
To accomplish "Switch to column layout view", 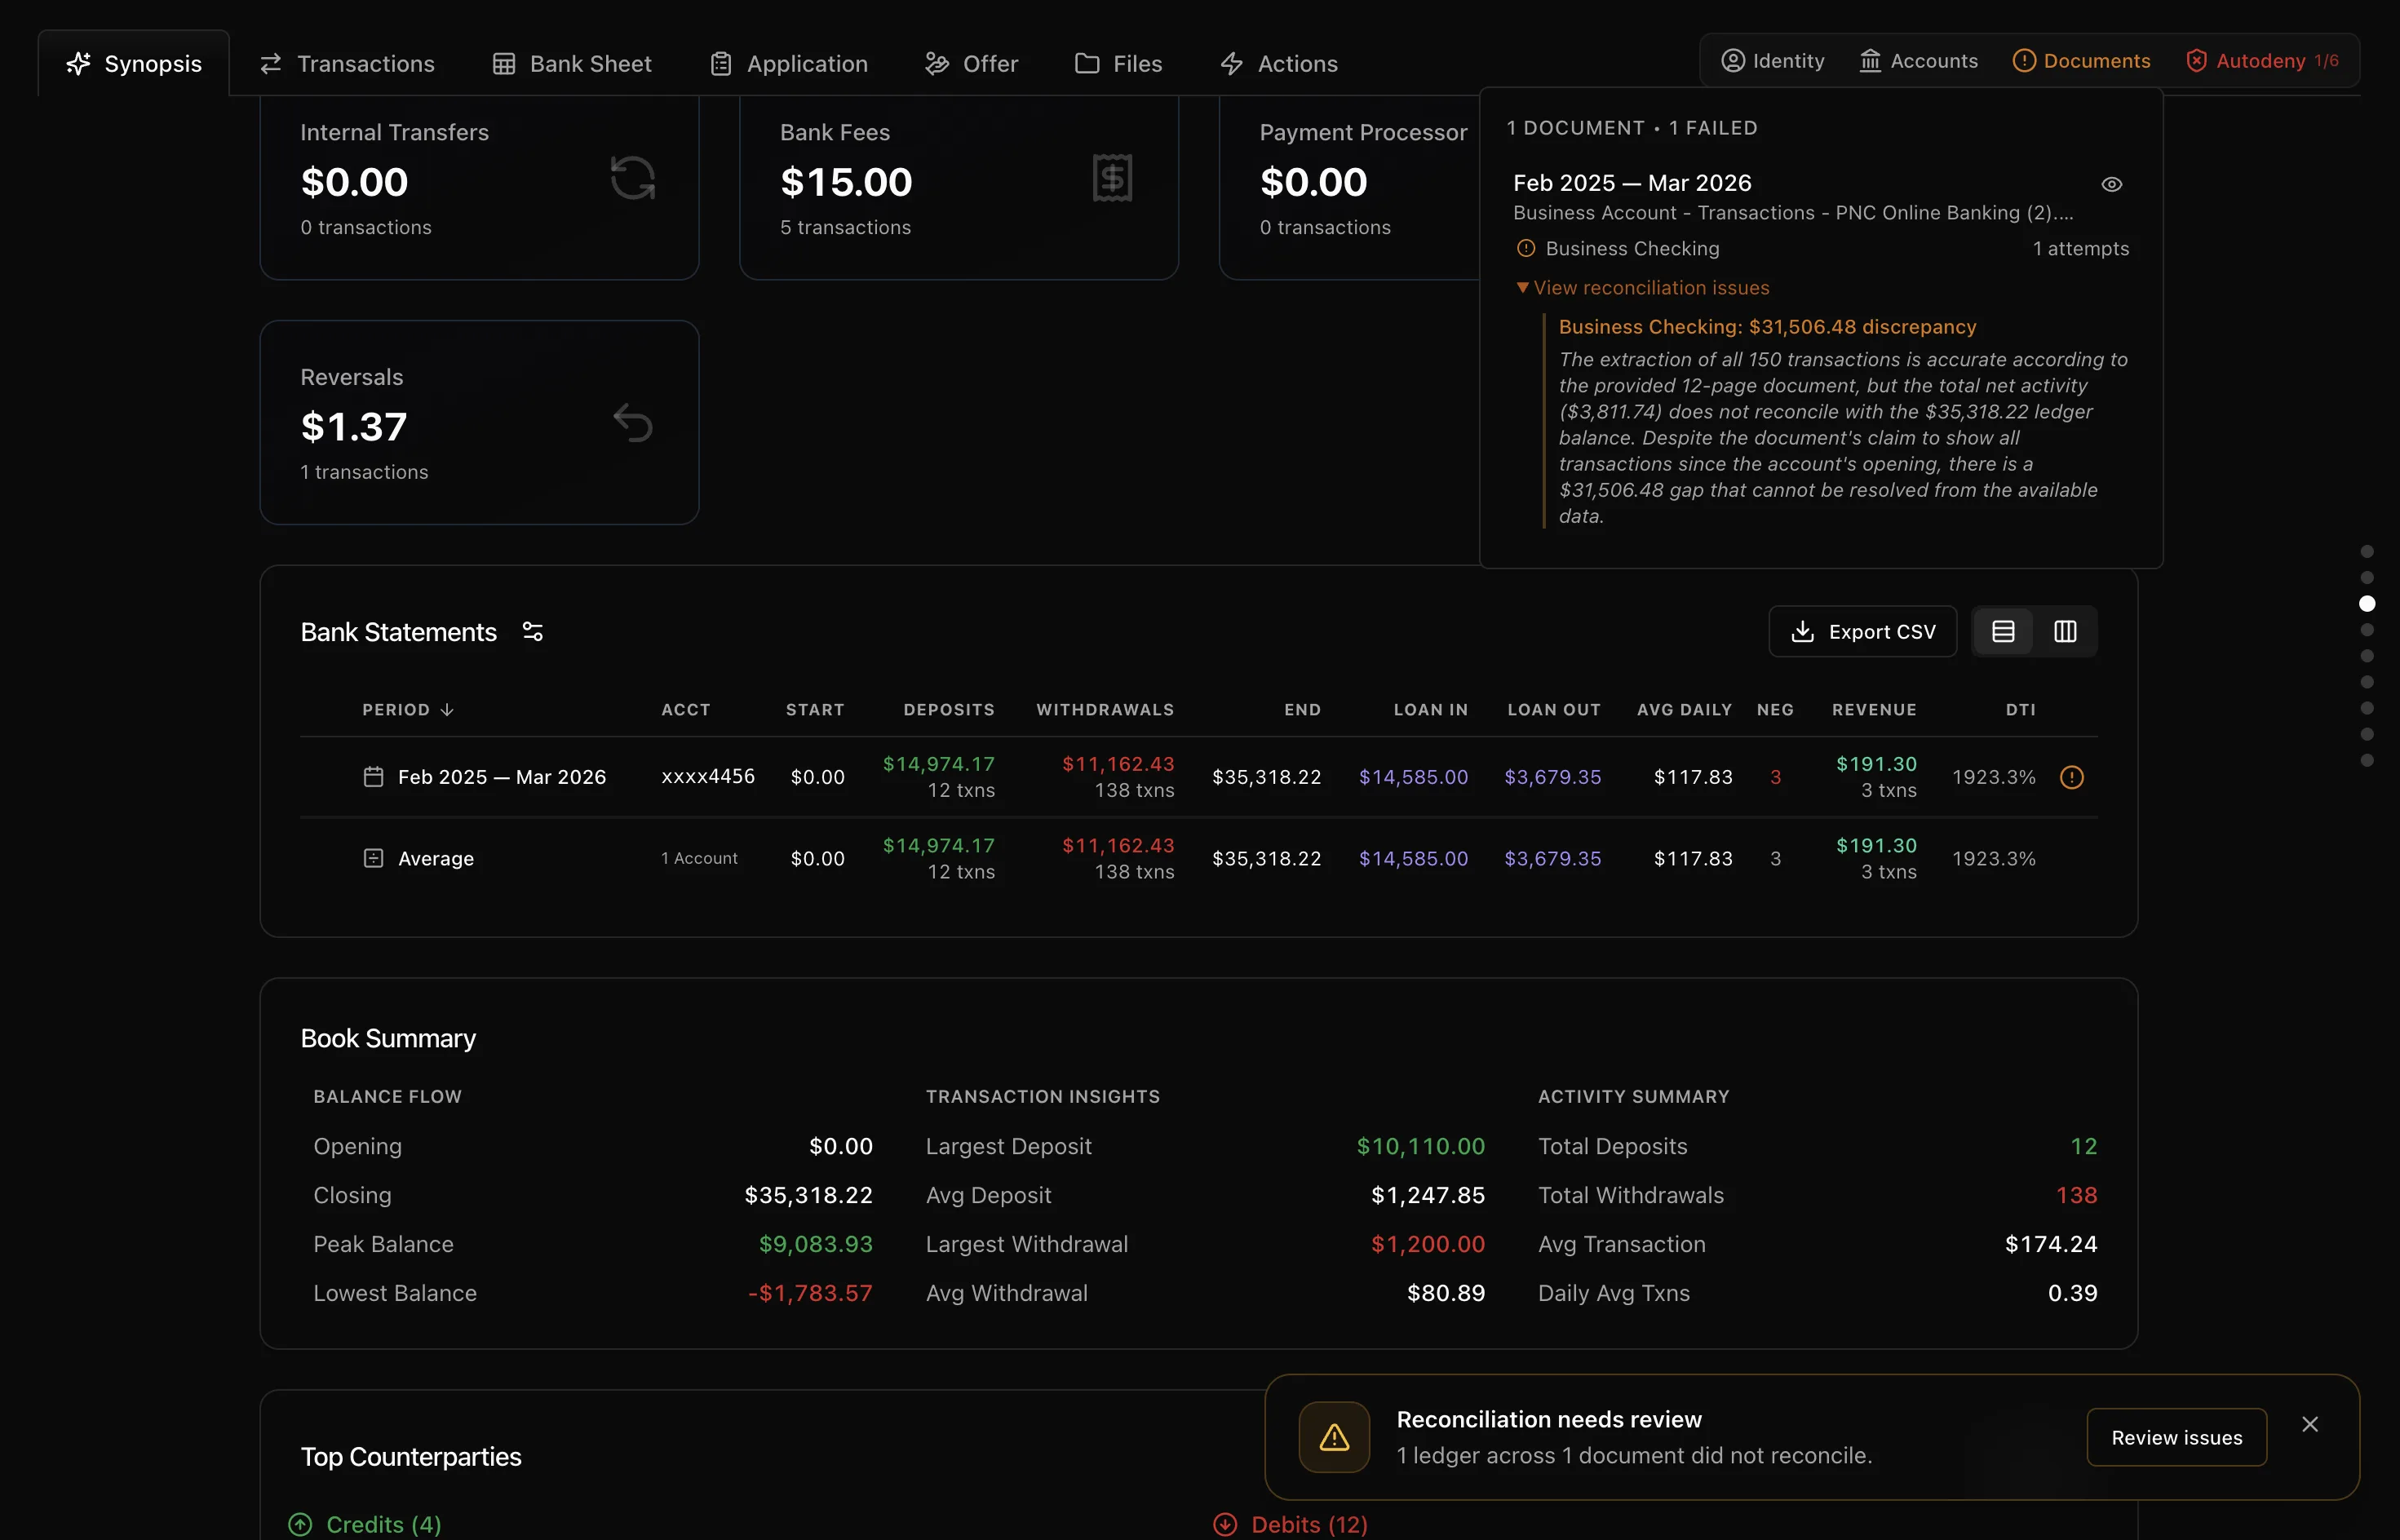I will (2065, 632).
